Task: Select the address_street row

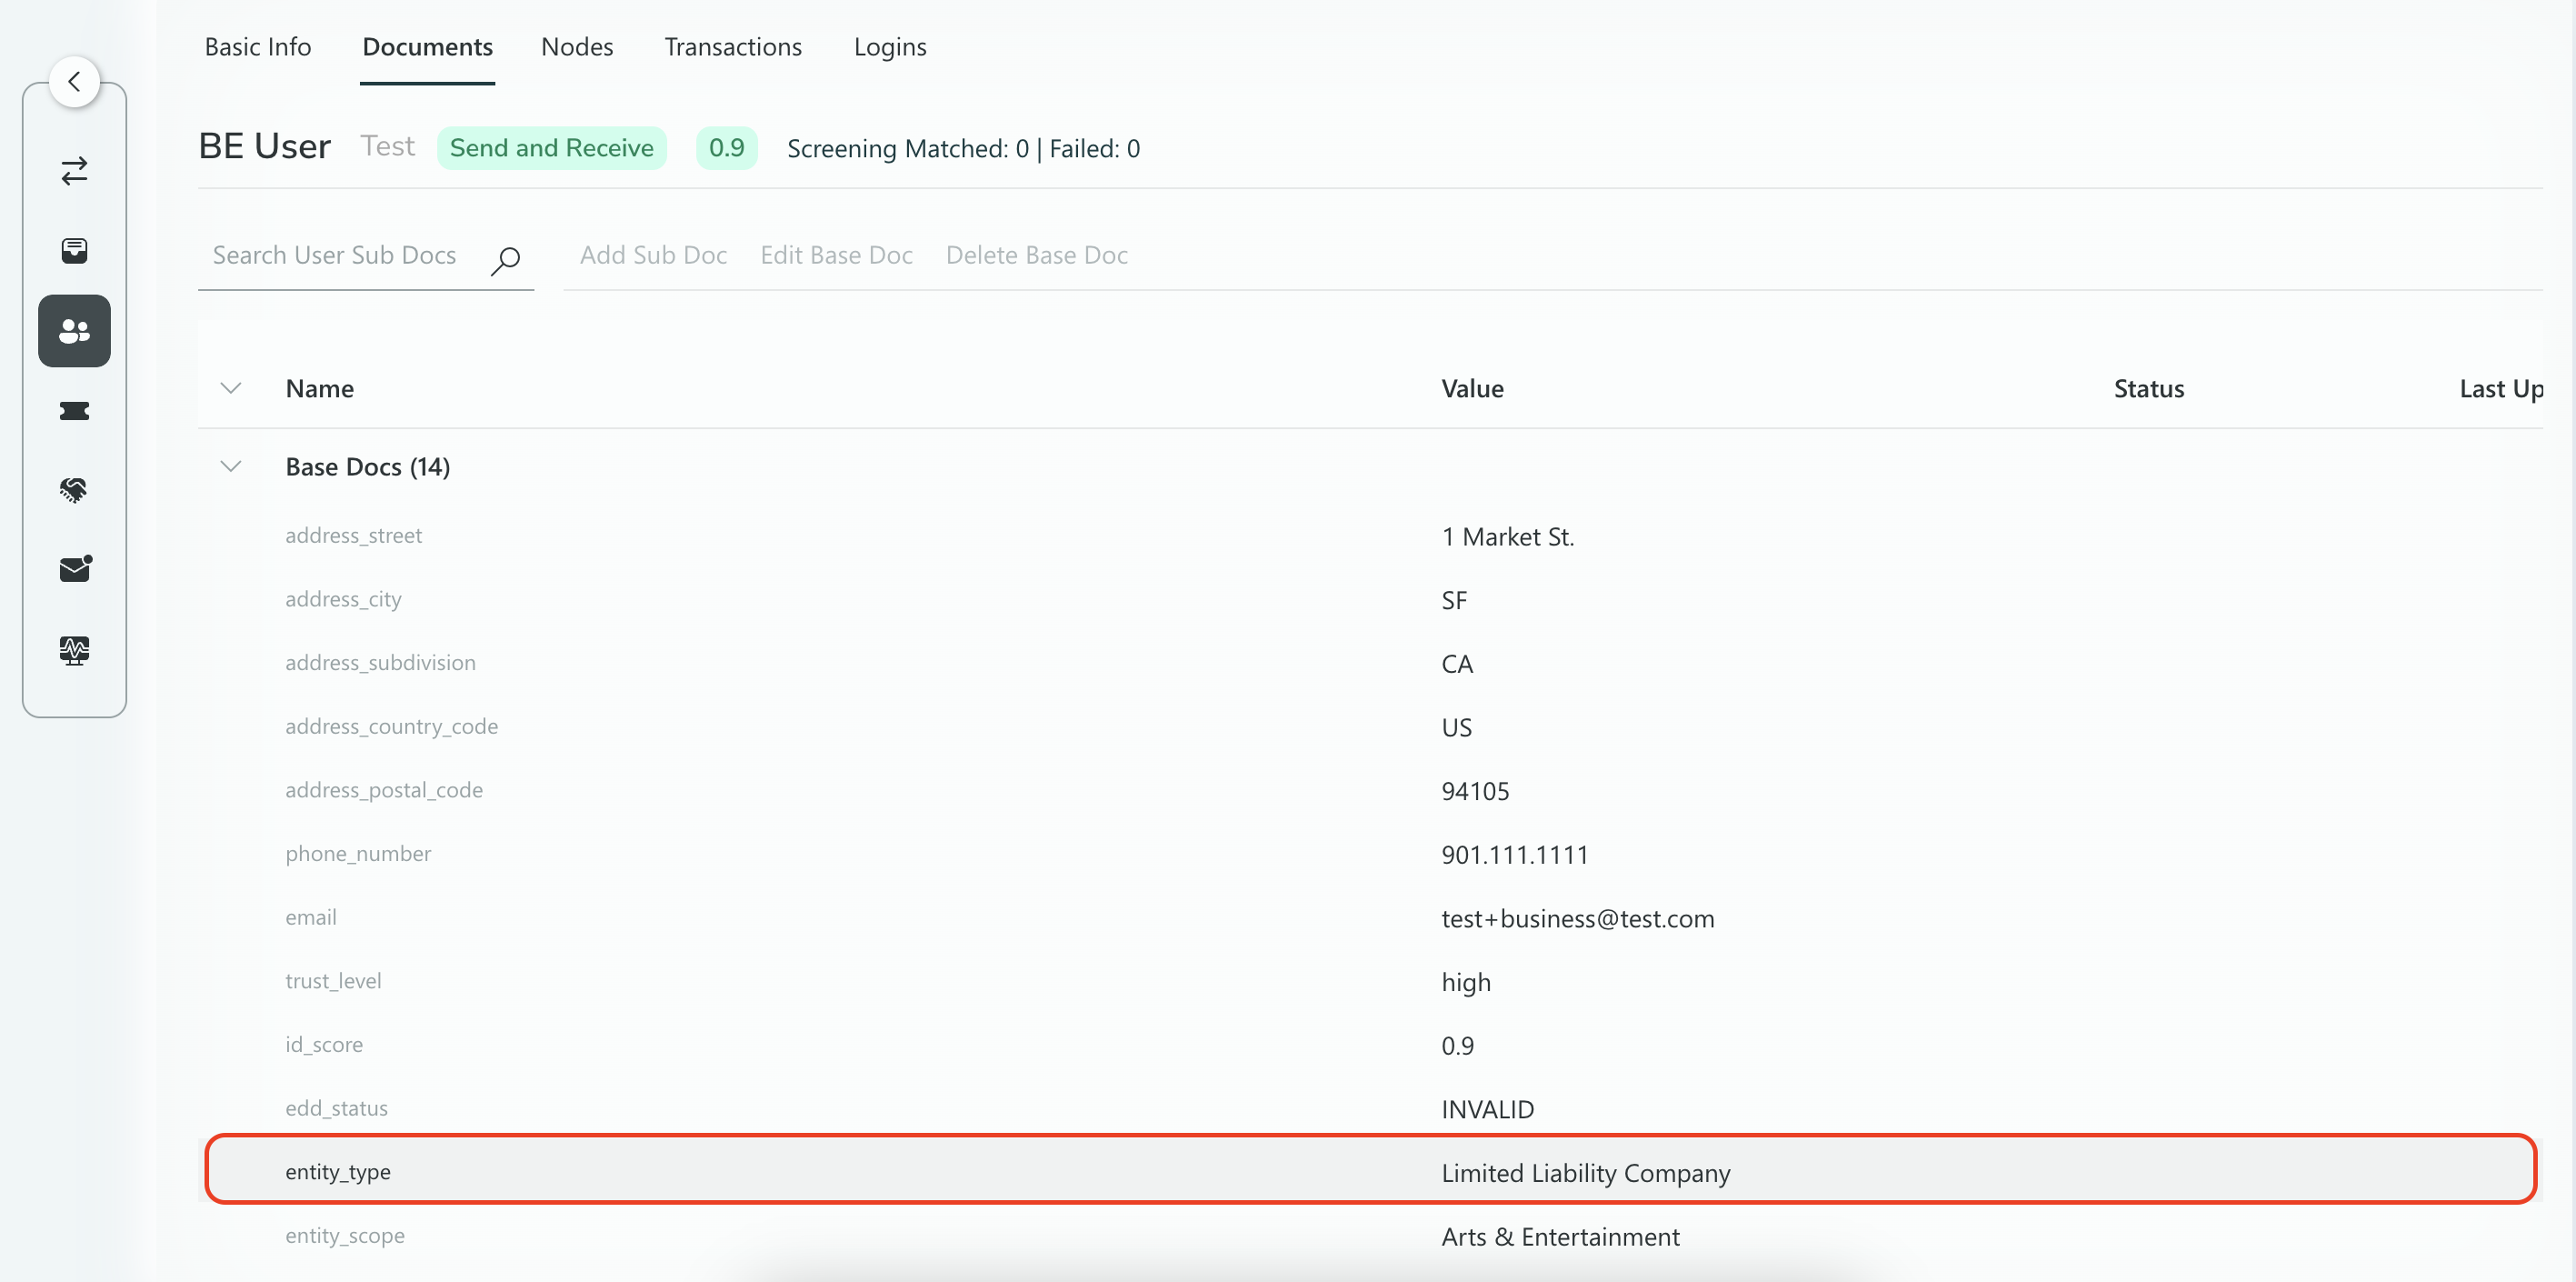Action: click(1370, 536)
